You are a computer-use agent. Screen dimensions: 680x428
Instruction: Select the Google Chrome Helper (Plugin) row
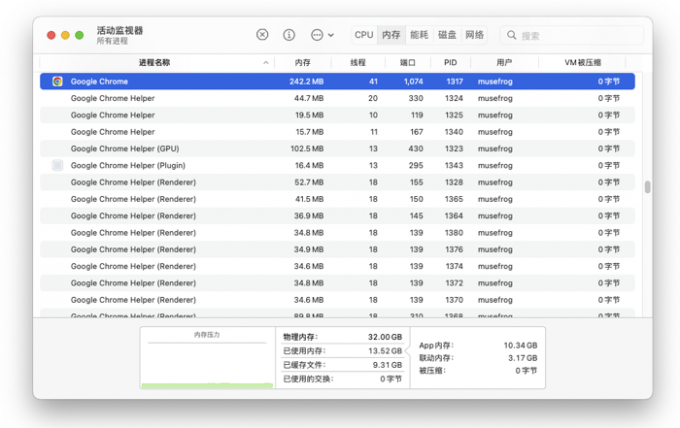coord(337,165)
